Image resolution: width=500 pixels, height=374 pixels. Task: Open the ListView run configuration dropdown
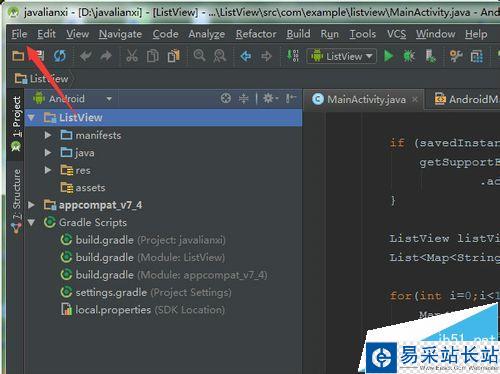342,56
